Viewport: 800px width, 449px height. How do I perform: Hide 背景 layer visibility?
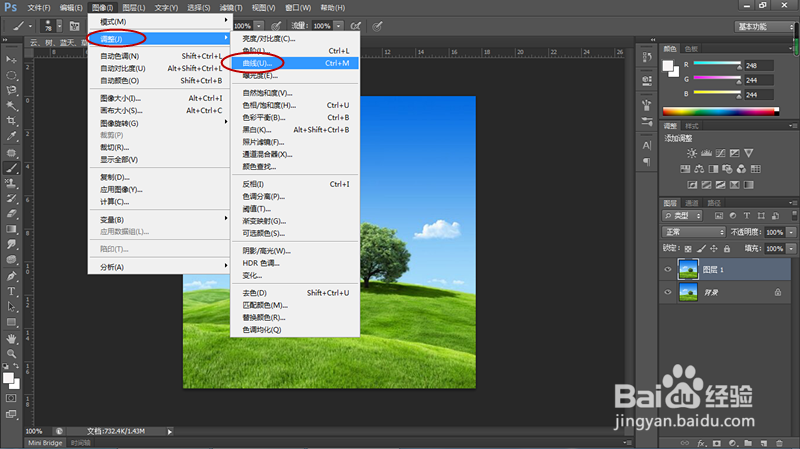click(x=668, y=292)
